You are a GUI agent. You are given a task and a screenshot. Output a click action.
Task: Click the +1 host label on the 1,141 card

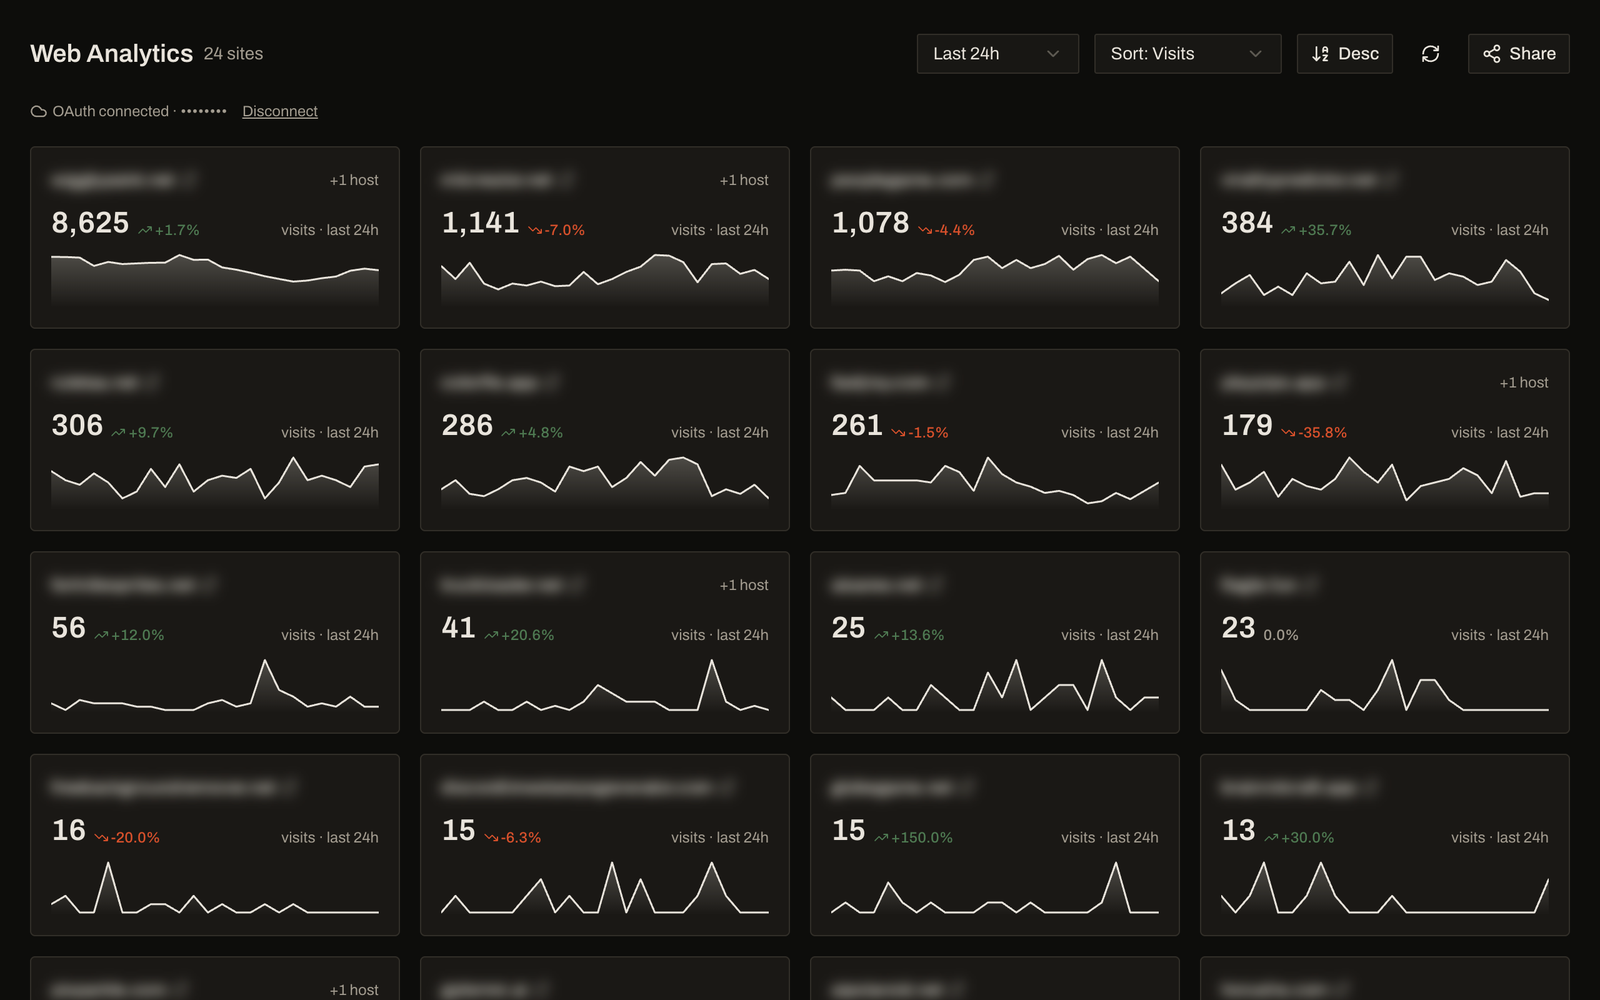(x=744, y=180)
